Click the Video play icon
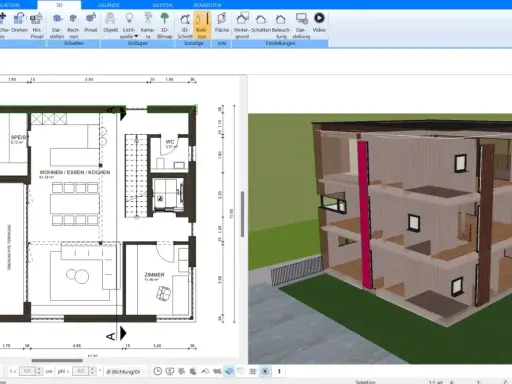Screen dimensions: 512x384 319,18
